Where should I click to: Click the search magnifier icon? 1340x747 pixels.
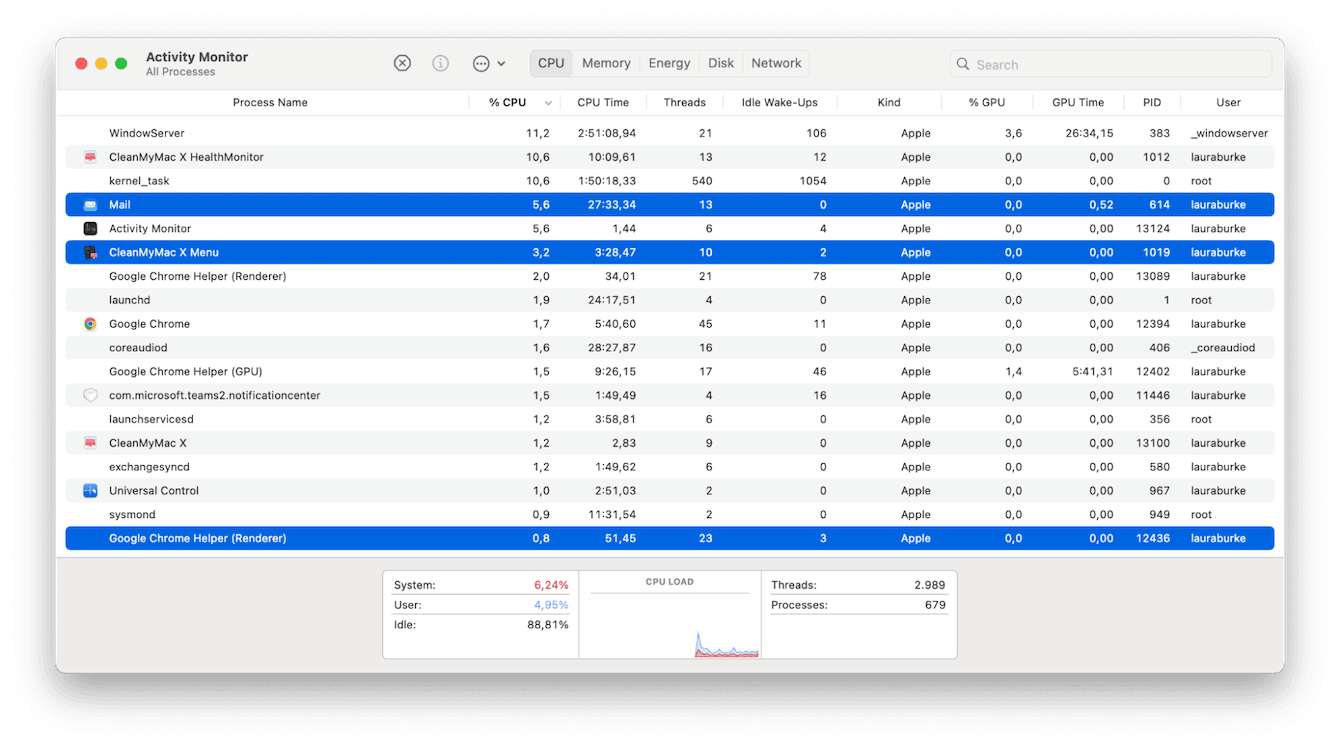962,63
